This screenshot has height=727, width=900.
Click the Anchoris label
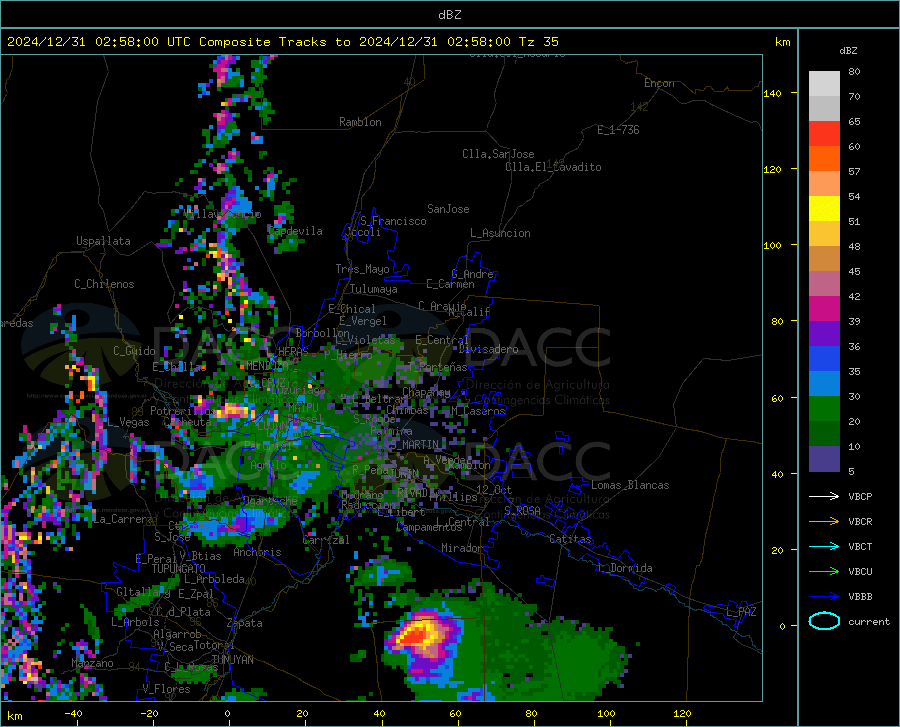(x=257, y=553)
